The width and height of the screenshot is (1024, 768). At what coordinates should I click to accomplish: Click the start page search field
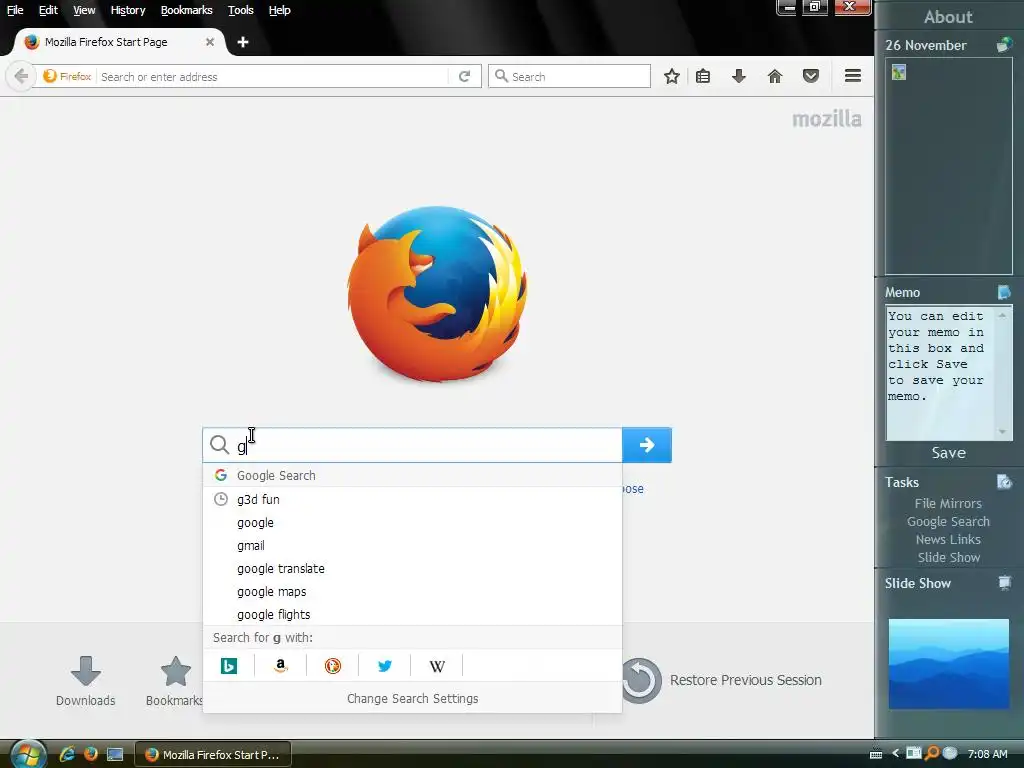412,445
